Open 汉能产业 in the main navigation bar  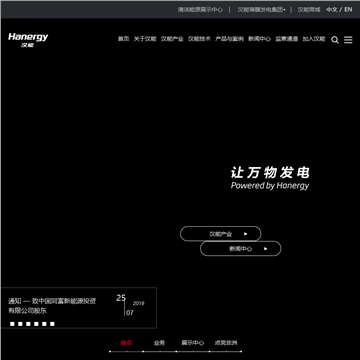pyautogui.click(x=172, y=39)
